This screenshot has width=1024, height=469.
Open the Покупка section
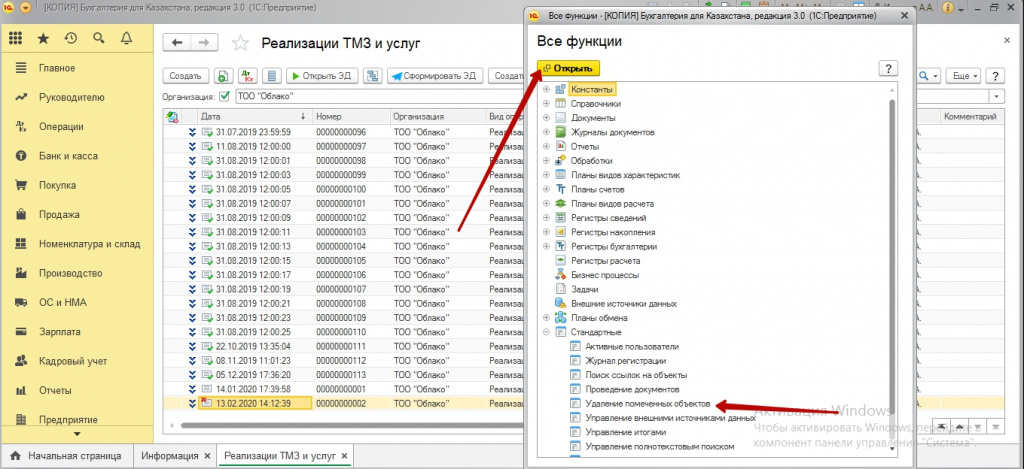77,185
